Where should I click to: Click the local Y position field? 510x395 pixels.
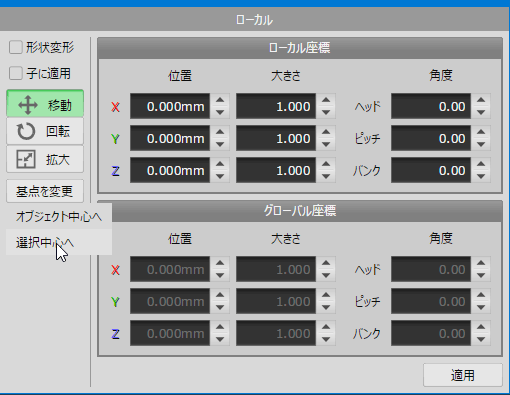pos(170,138)
